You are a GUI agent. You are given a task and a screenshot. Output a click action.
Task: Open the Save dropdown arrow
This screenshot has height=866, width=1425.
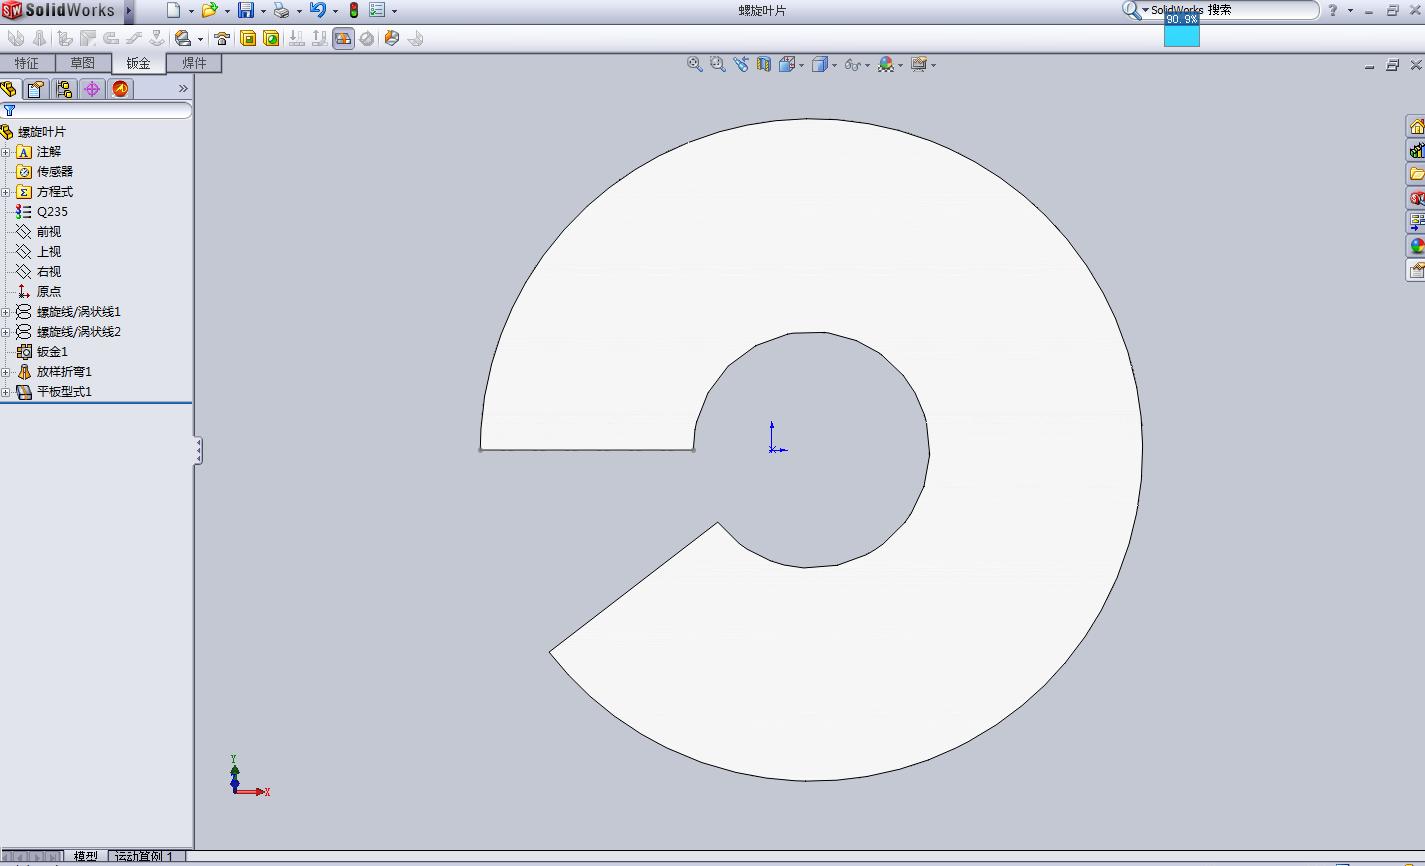(x=263, y=11)
